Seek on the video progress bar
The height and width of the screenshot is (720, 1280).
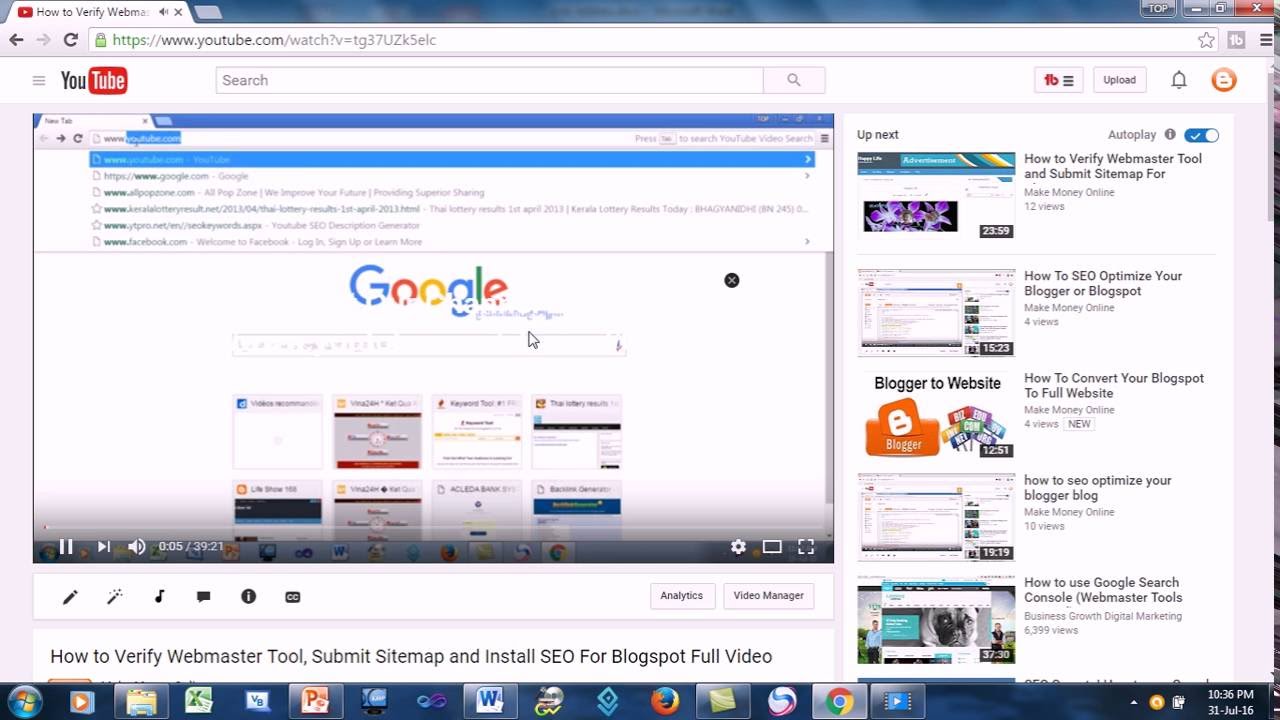[x=433, y=528]
